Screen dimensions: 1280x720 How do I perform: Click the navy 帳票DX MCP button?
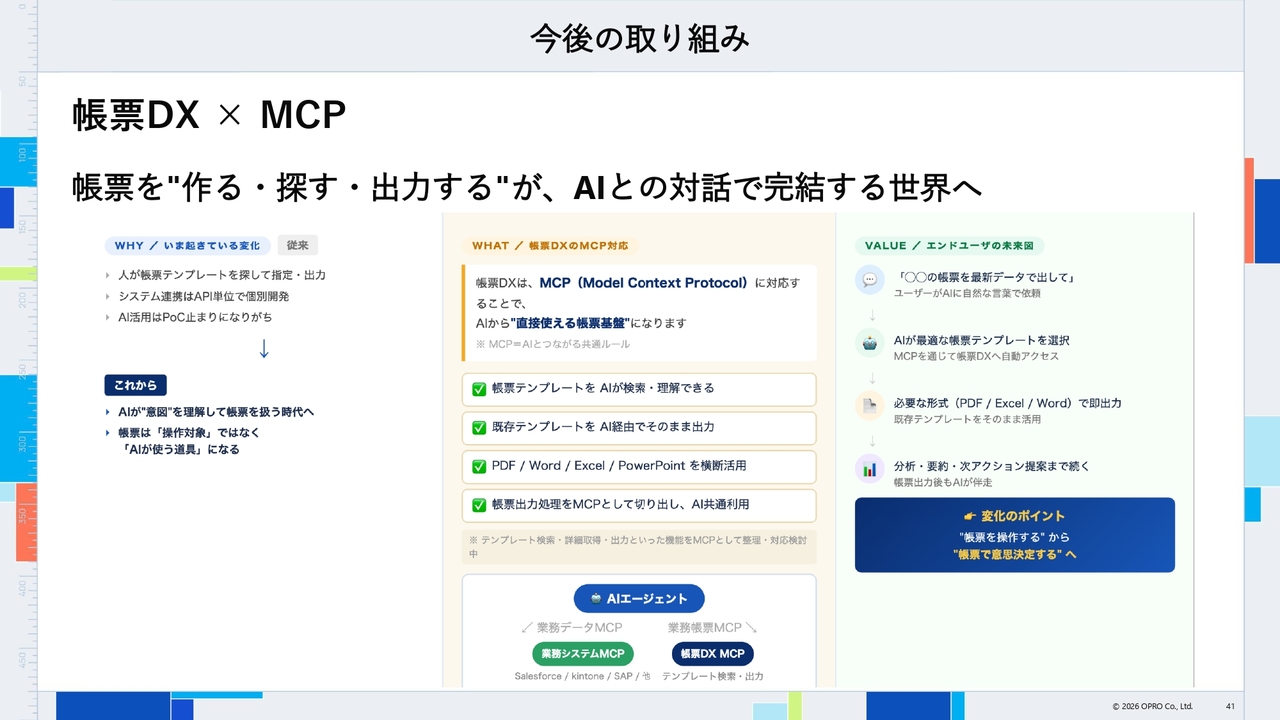click(712, 654)
